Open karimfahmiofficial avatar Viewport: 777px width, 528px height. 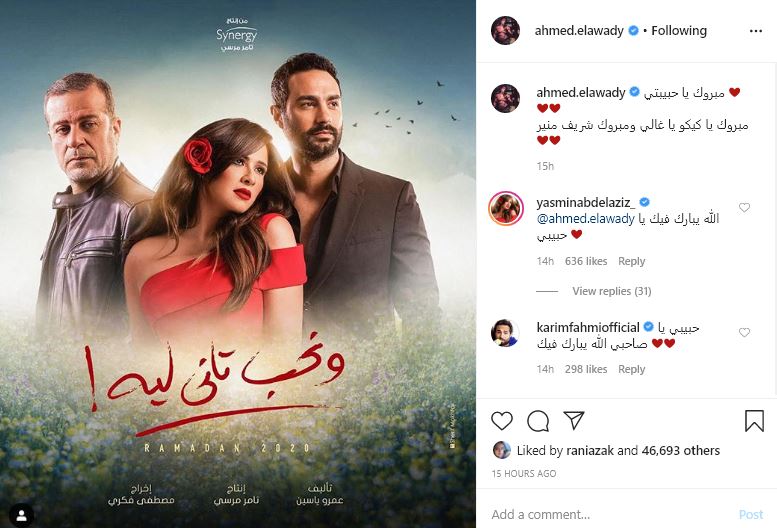(x=505, y=332)
